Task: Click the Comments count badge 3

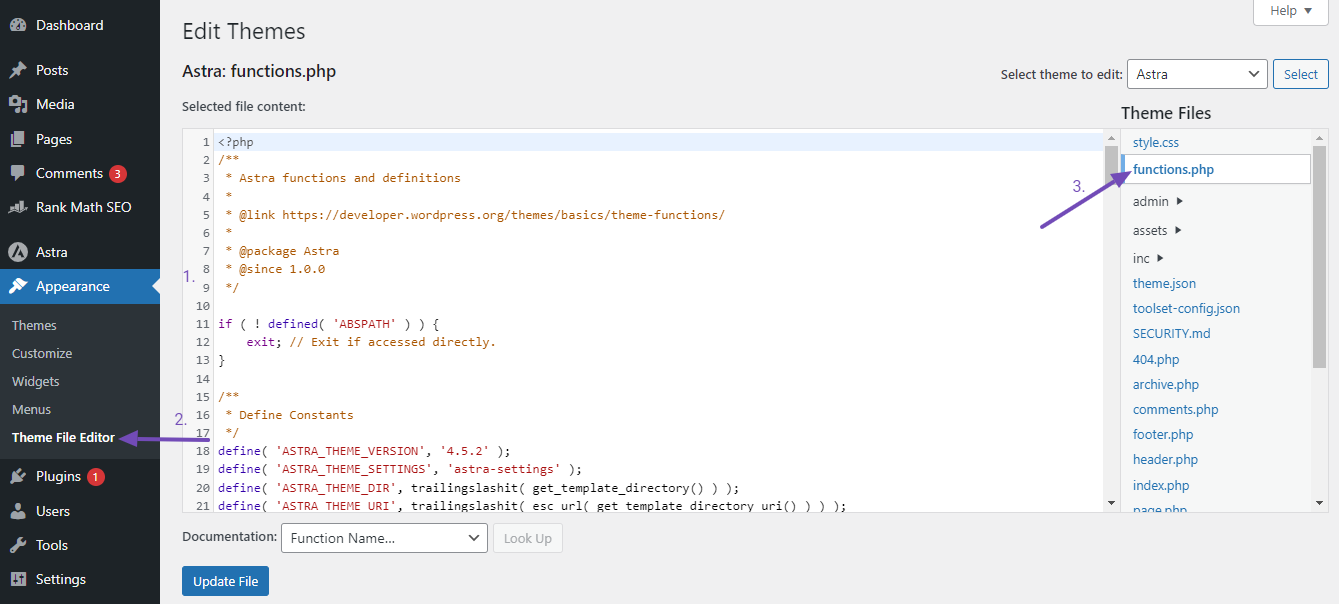Action: pos(118,174)
